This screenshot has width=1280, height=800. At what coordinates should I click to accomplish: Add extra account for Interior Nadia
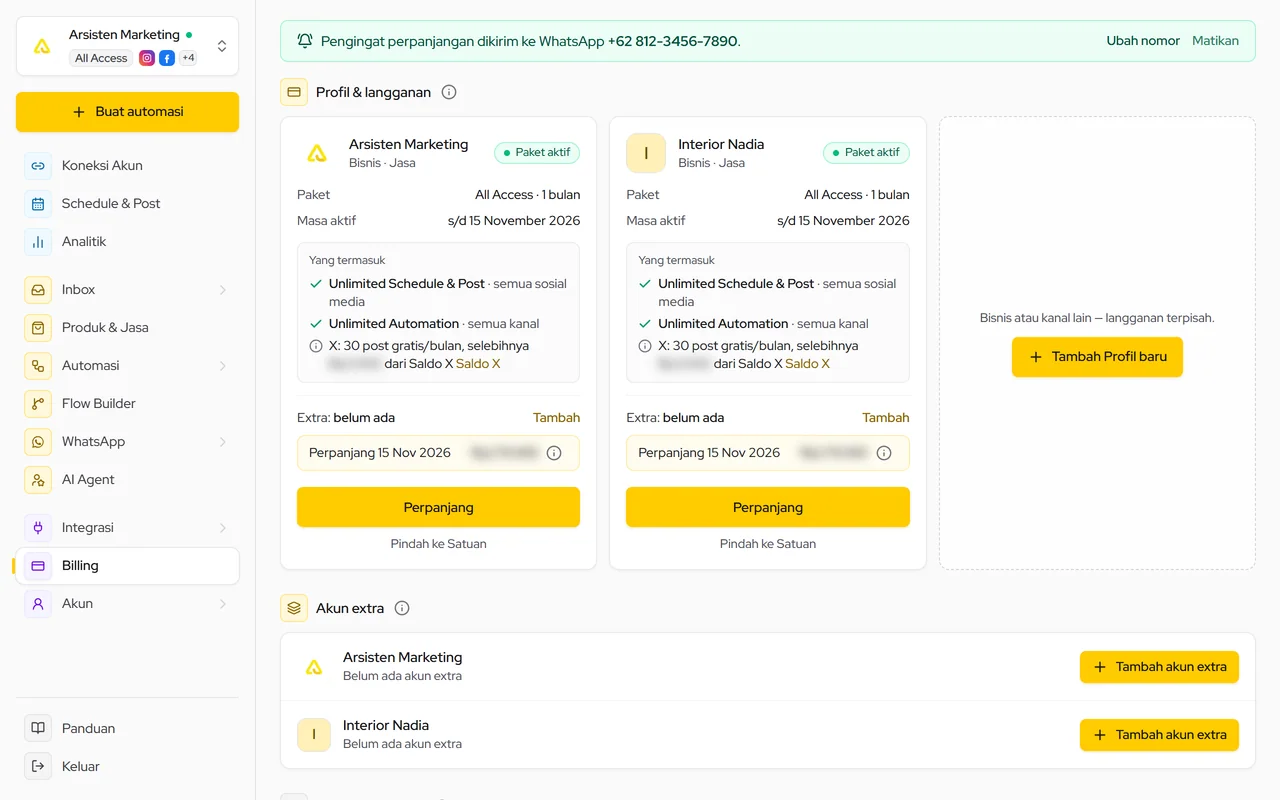coord(1159,735)
